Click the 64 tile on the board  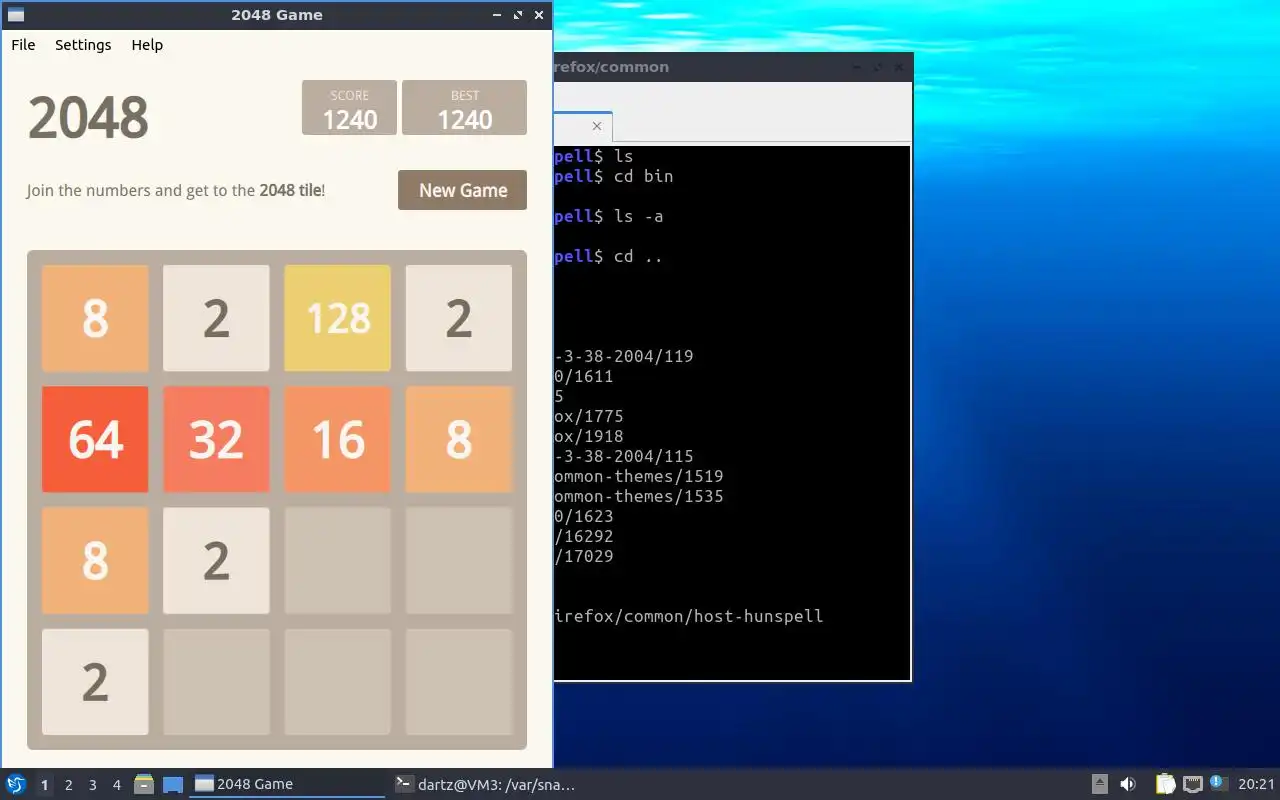coord(95,439)
